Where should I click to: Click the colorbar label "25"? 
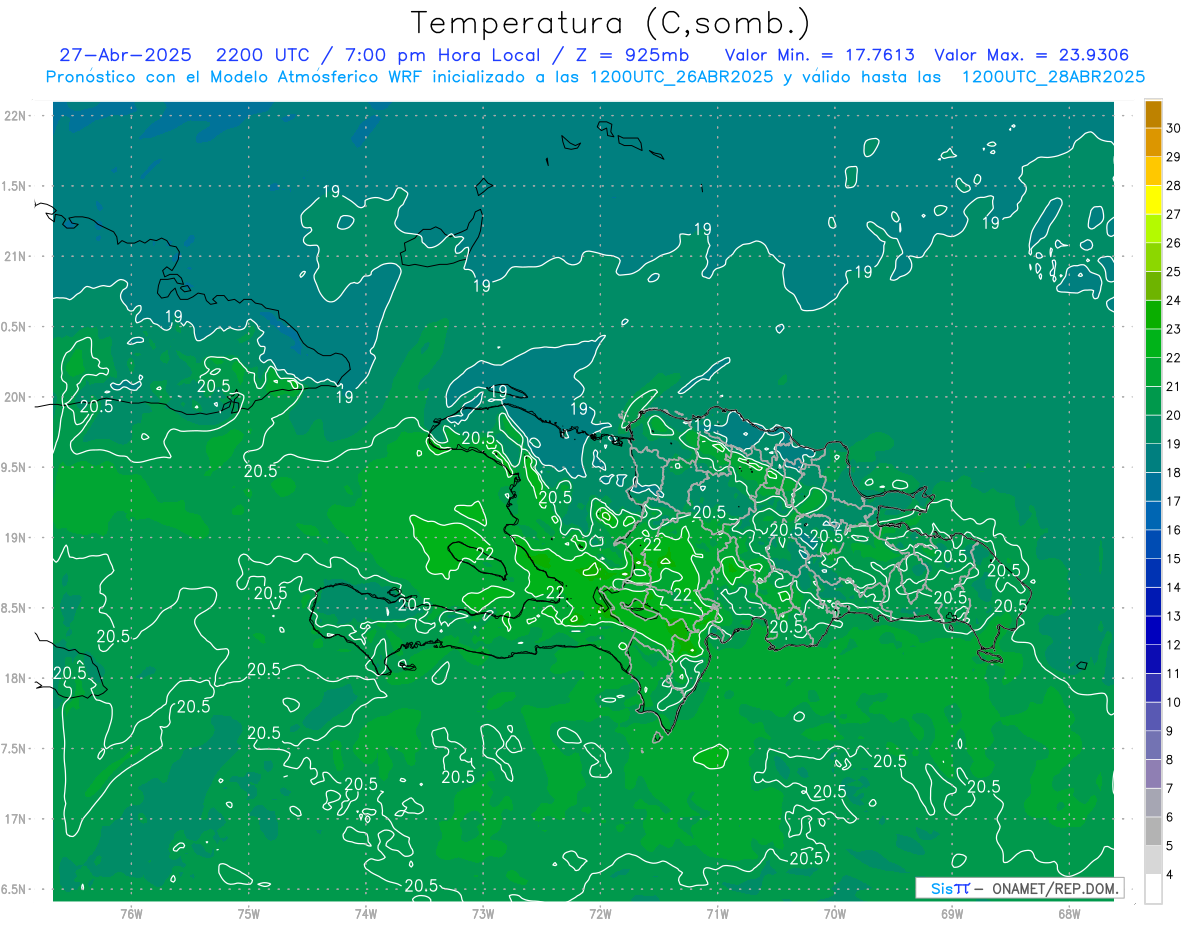click(x=1174, y=272)
